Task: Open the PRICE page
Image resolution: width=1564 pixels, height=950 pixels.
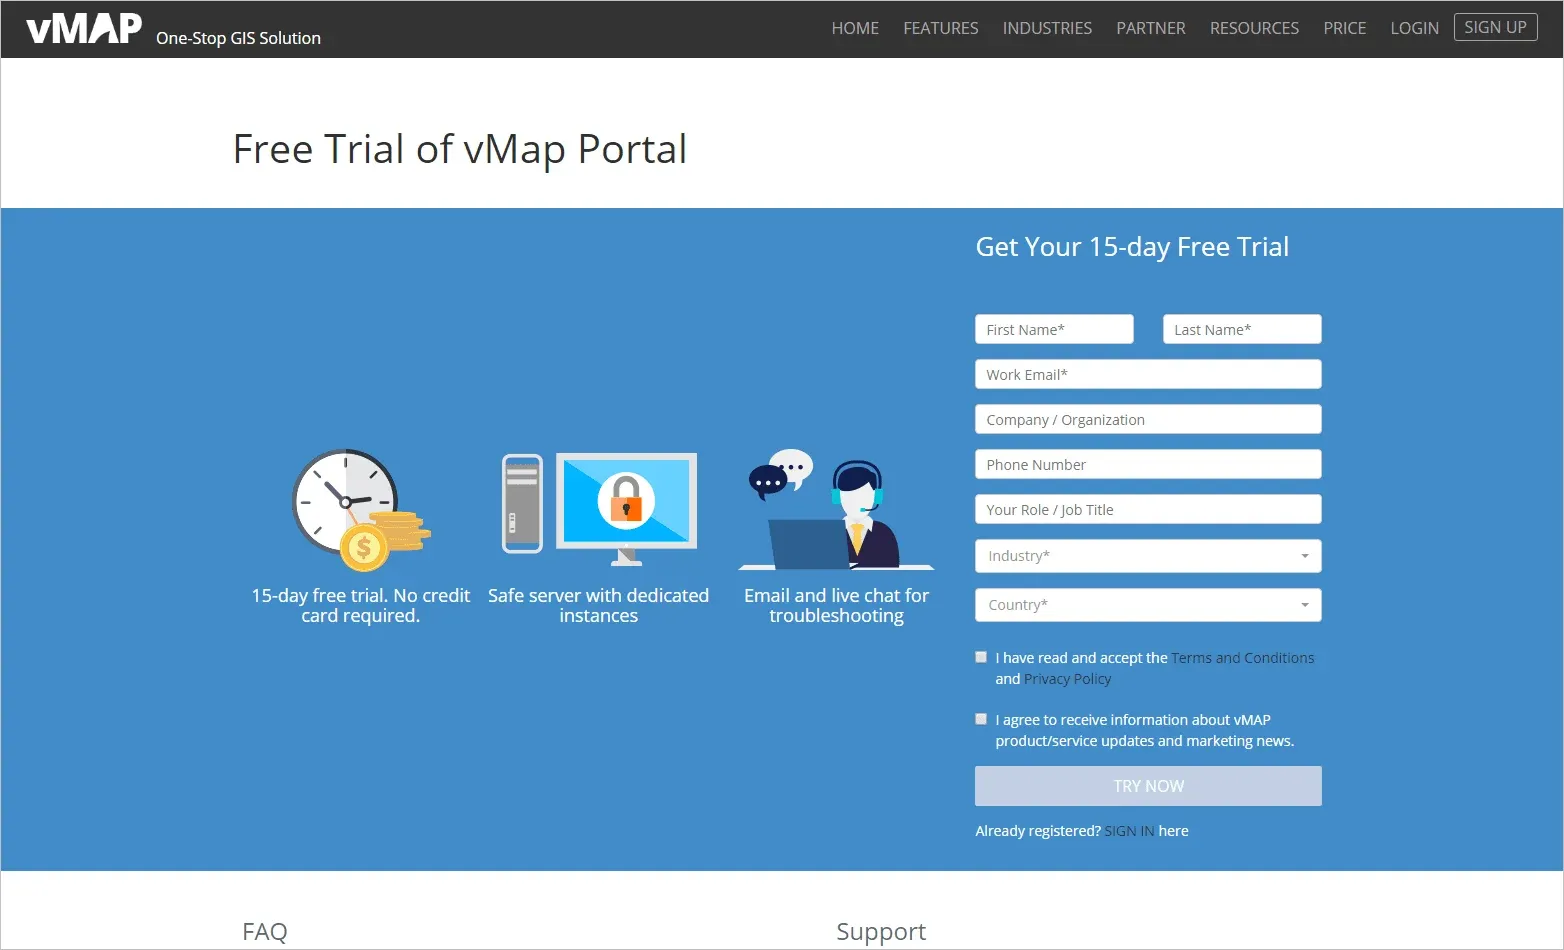Action: (x=1344, y=28)
